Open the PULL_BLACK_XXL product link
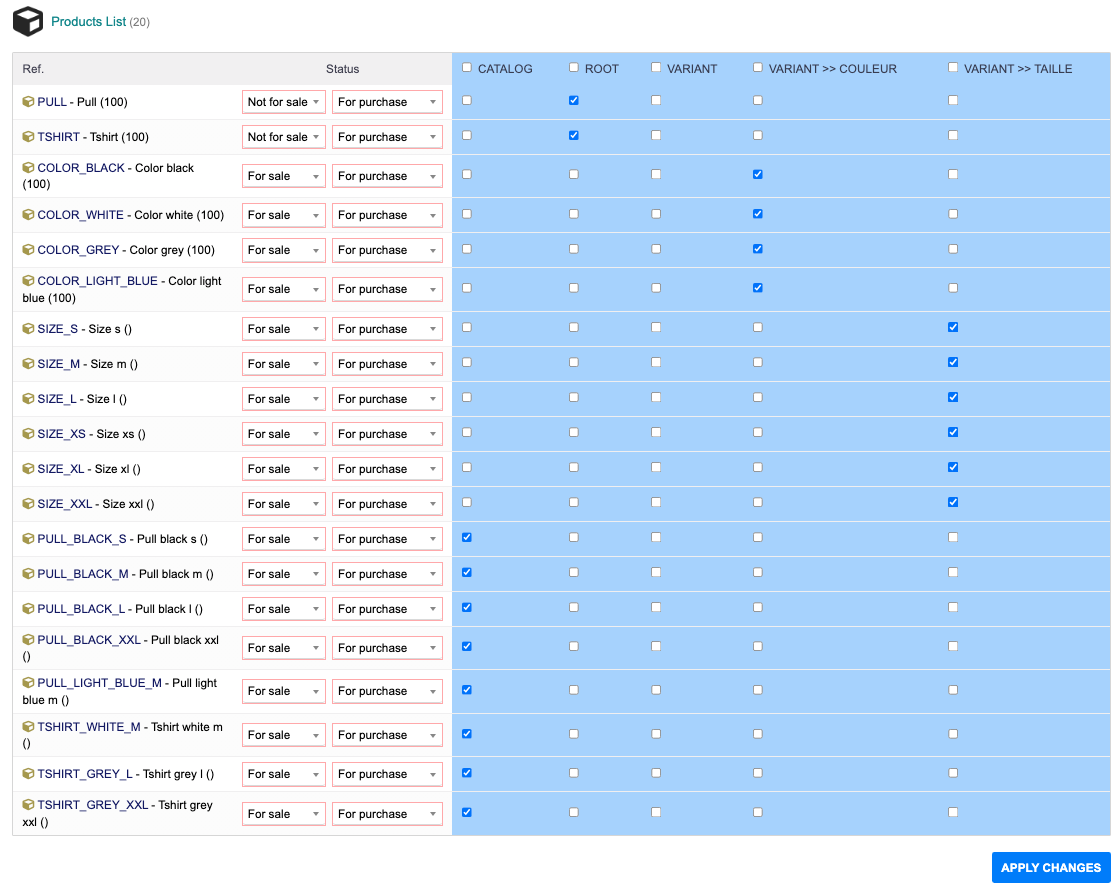The image size is (1119, 890). click(89, 640)
